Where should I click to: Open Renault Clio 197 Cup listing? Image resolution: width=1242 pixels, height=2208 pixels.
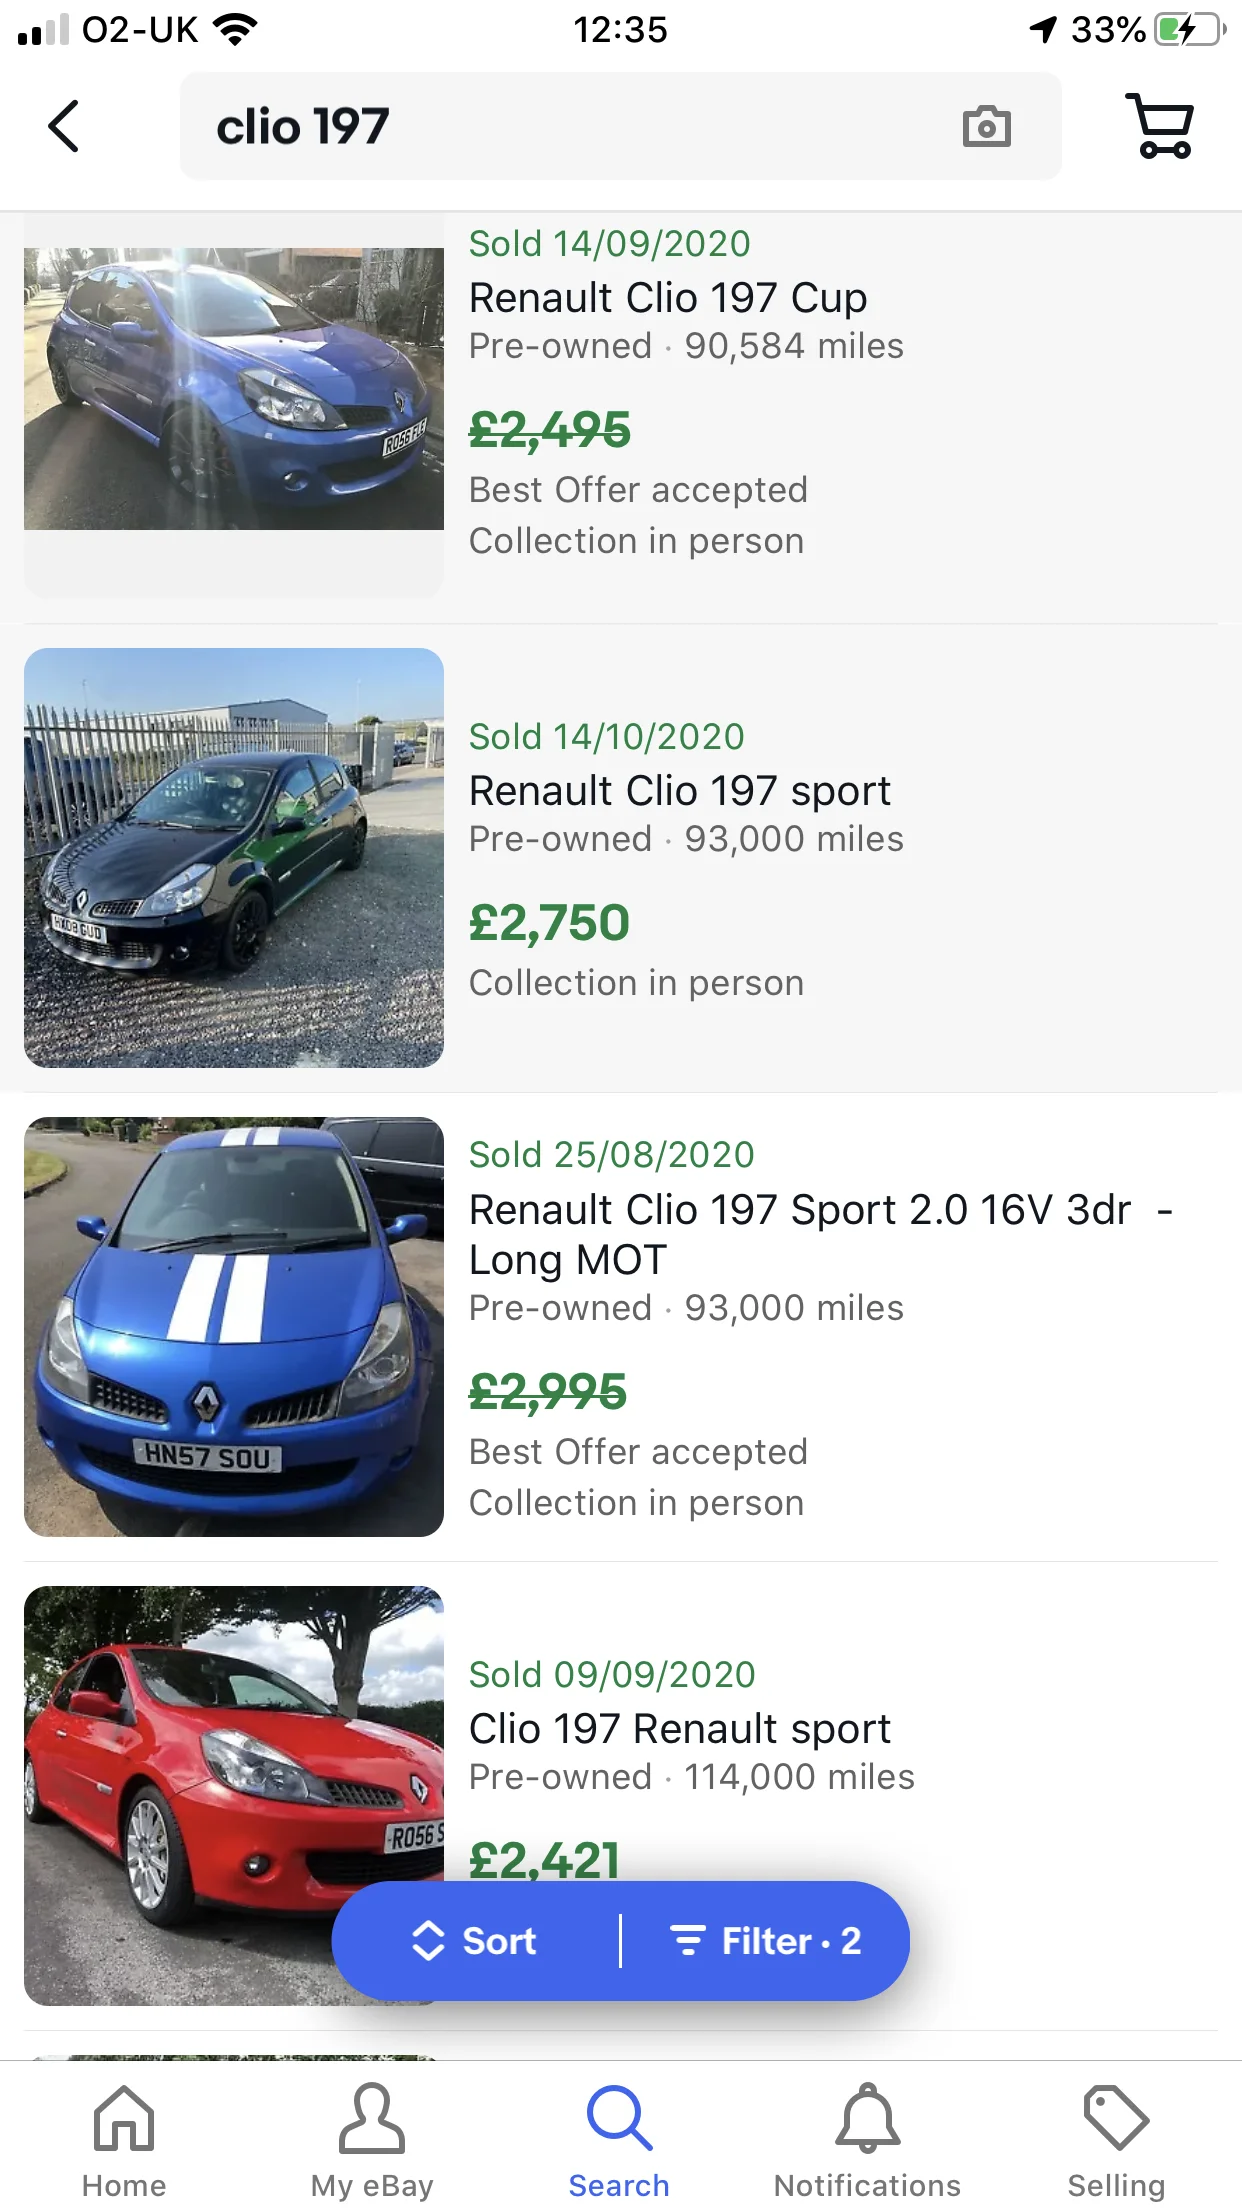coord(668,297)
